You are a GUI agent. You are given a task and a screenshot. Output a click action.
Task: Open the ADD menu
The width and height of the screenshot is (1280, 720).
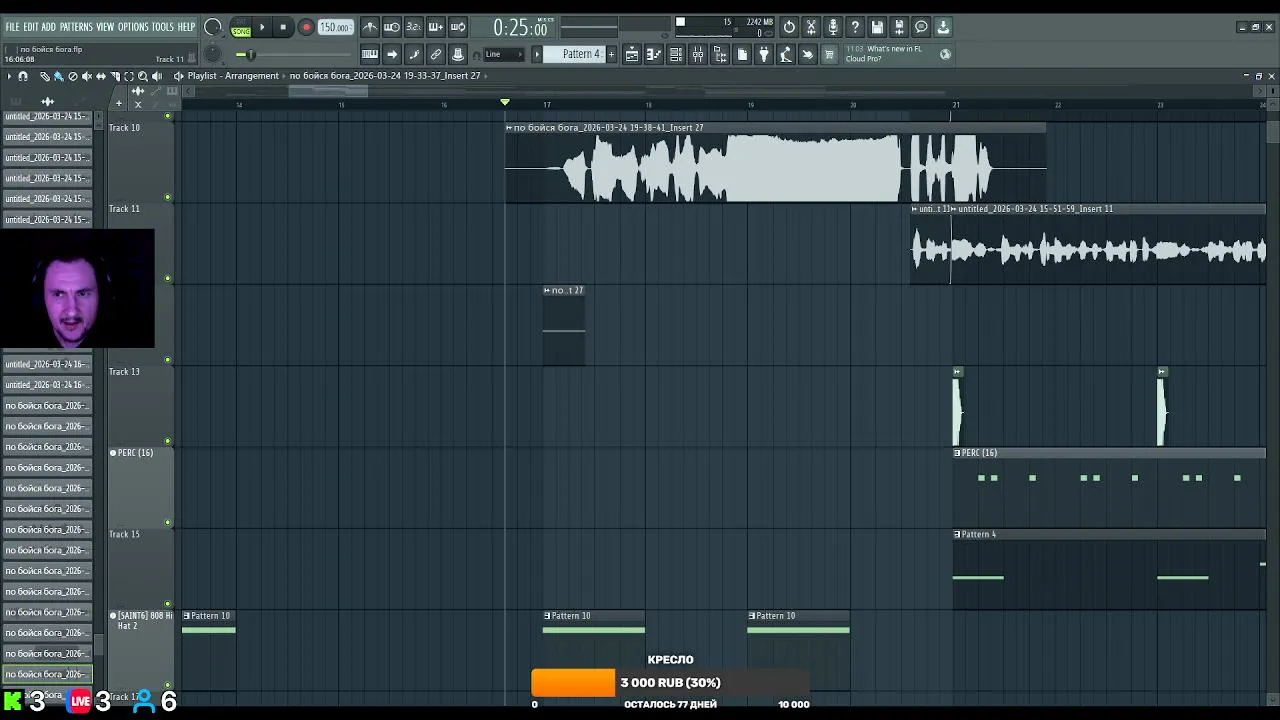click(49, 27)
